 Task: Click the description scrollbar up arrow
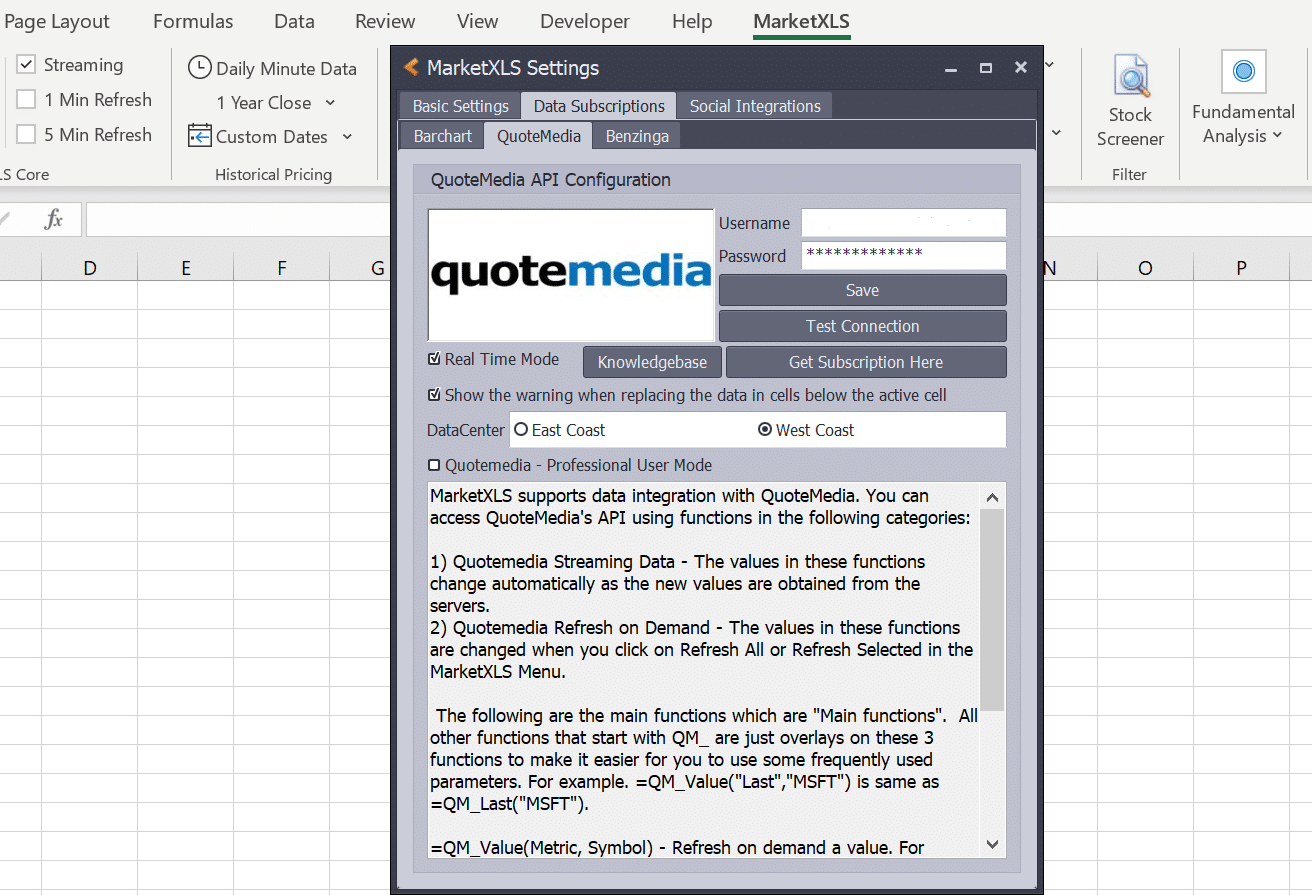click(x=992, y=497)
